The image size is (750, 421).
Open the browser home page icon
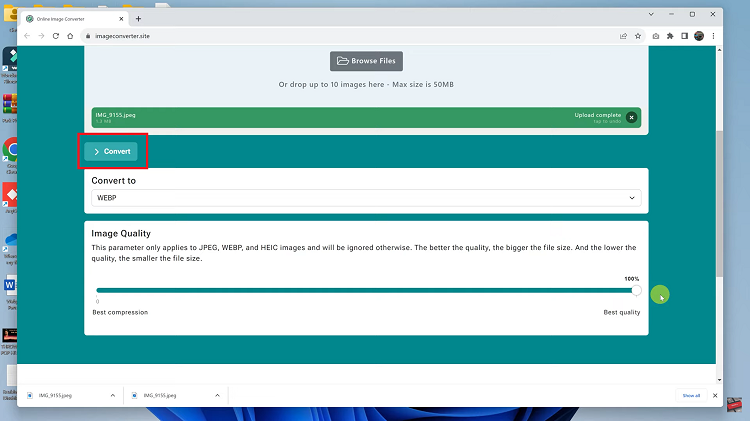(71, 36)
